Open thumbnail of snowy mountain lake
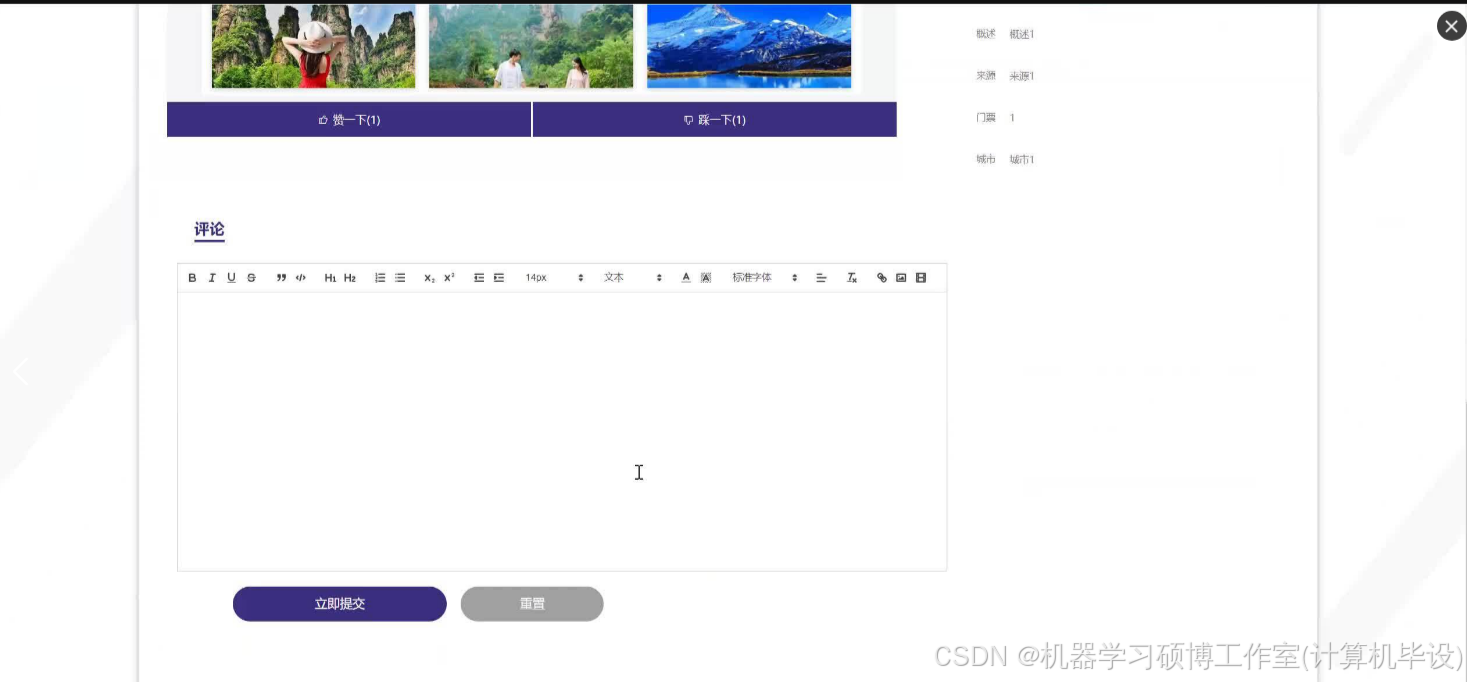The width and height of the screenshot is (1467, 682). click(x=749, y=46)
